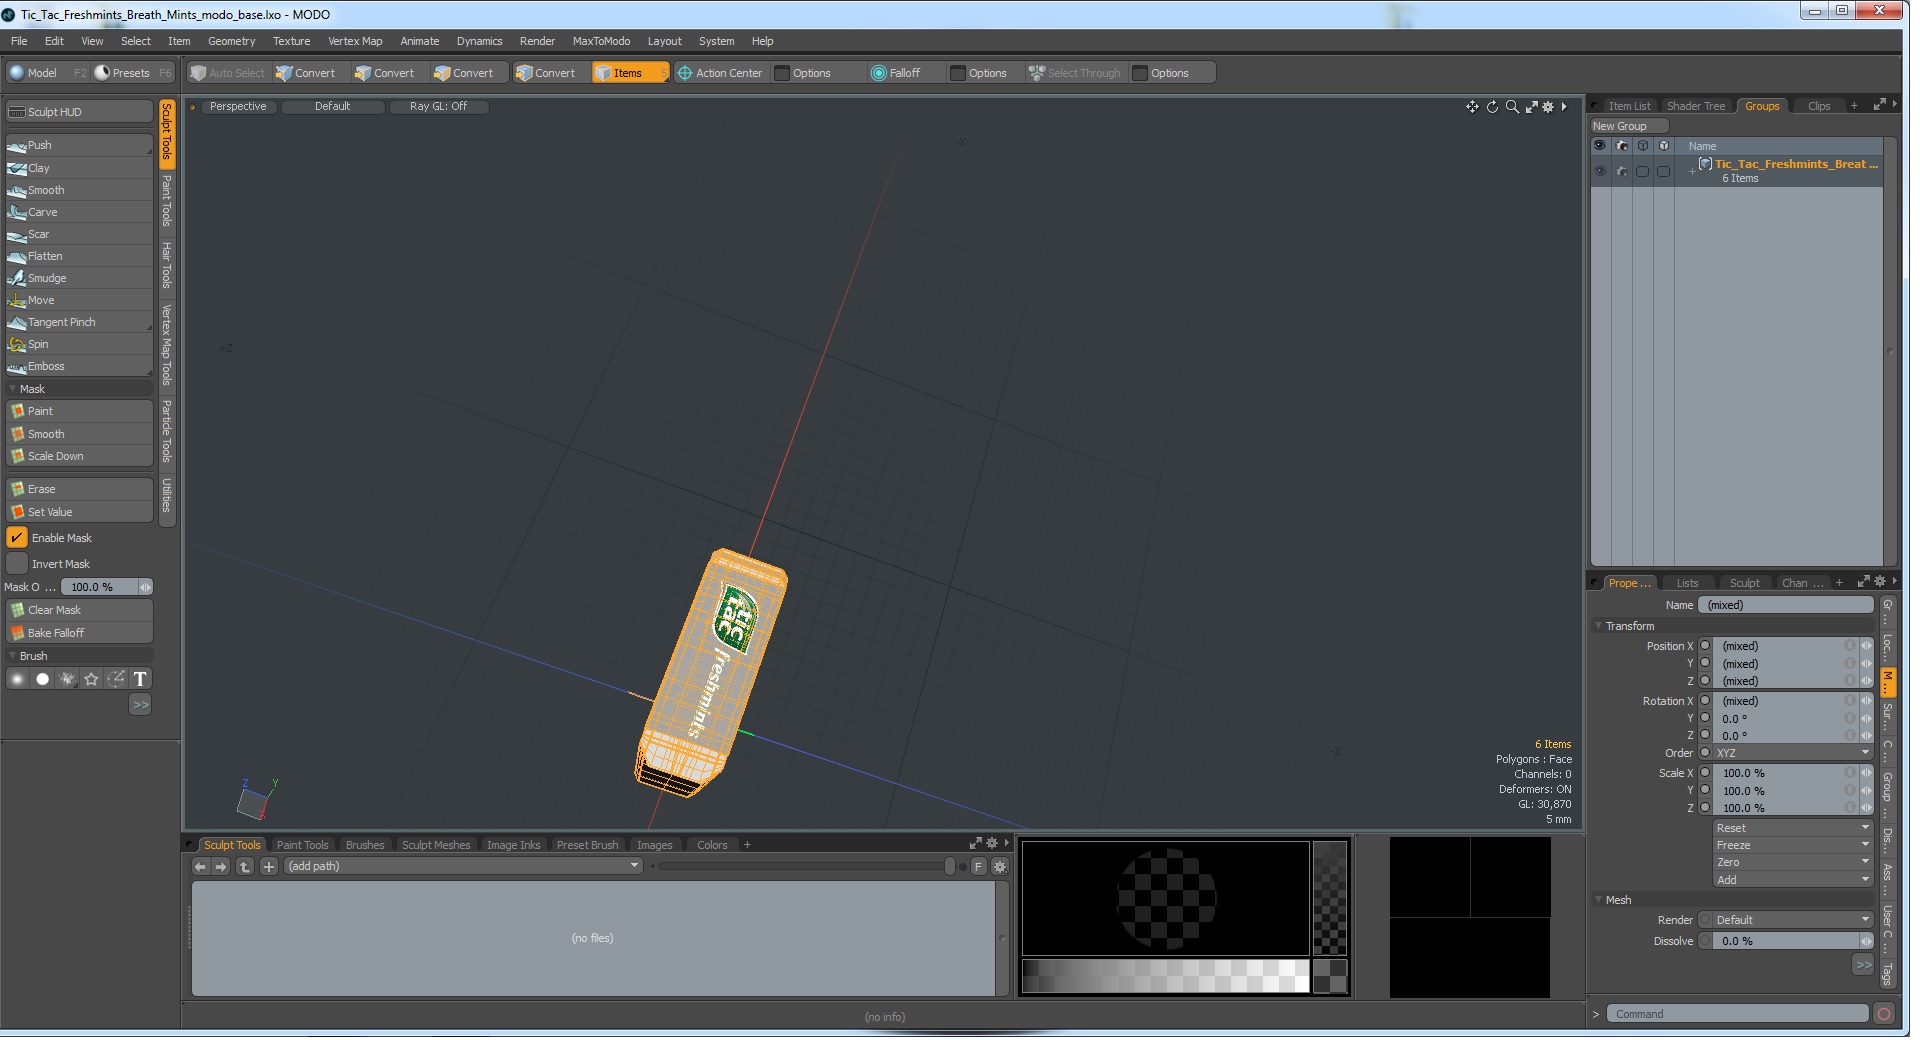
Task: Click the Mask Scale Down tool
Action: point(78,457)
